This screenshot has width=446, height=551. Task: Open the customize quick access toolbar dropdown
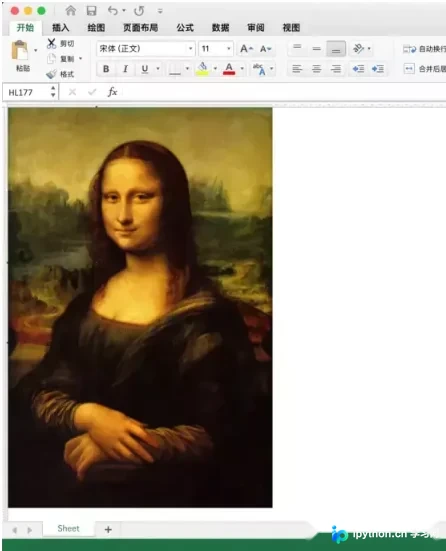[x=160, y=11]
